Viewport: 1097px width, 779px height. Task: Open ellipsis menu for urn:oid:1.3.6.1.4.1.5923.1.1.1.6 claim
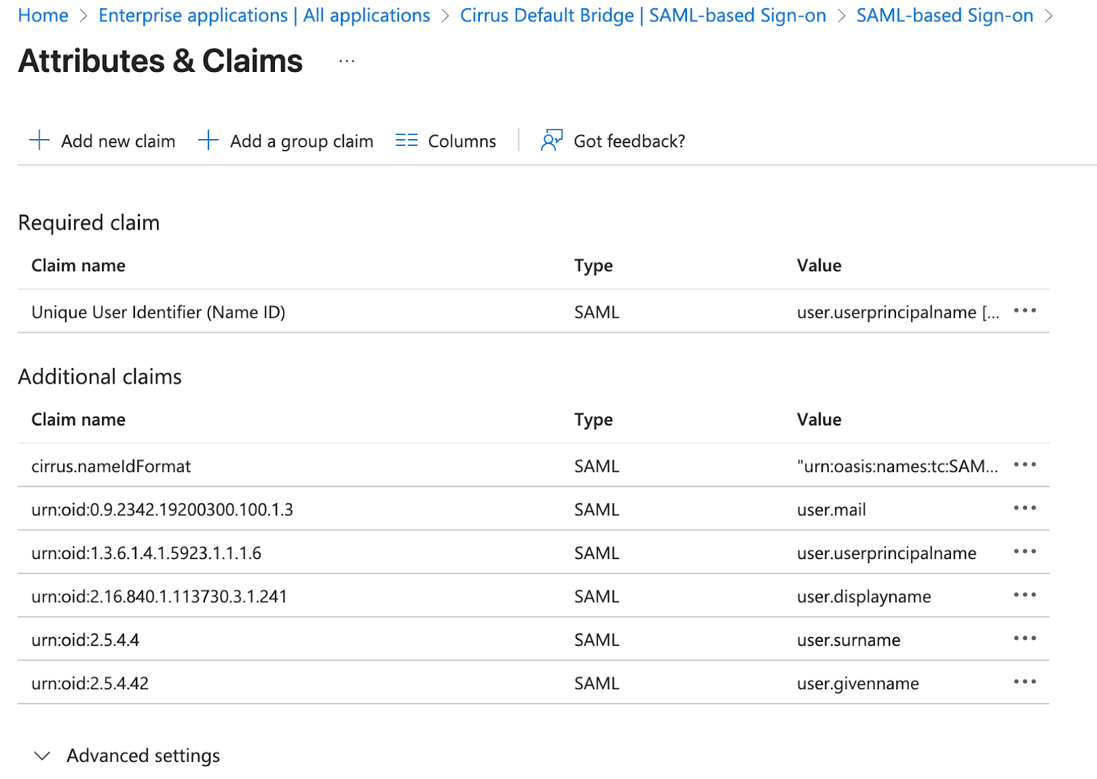click(1024, 552)
